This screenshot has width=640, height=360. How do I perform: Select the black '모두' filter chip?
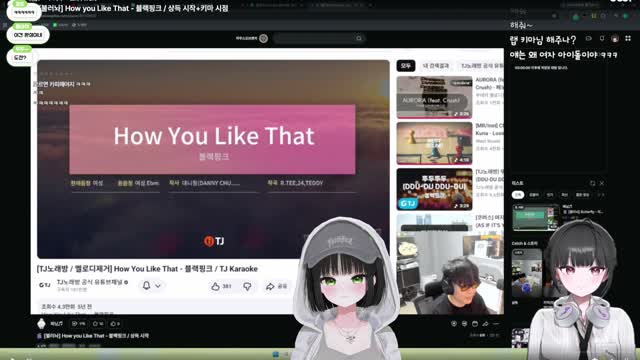(x=406, y=66)
